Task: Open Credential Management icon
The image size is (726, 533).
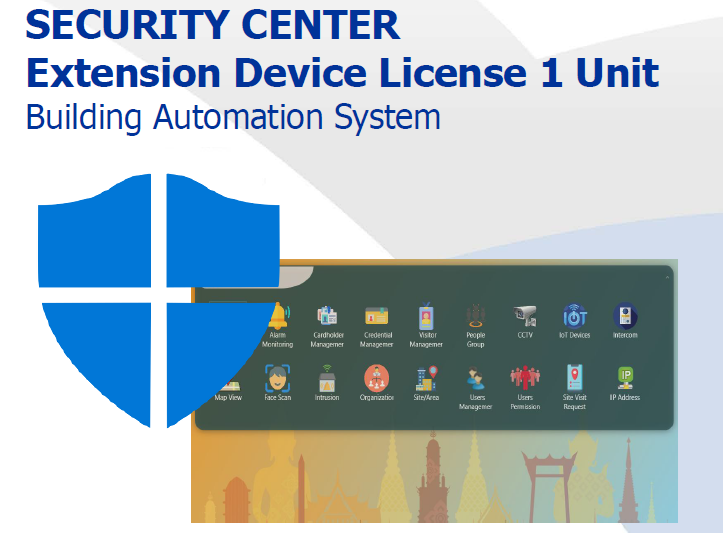Action: click(x=376, y=318)
